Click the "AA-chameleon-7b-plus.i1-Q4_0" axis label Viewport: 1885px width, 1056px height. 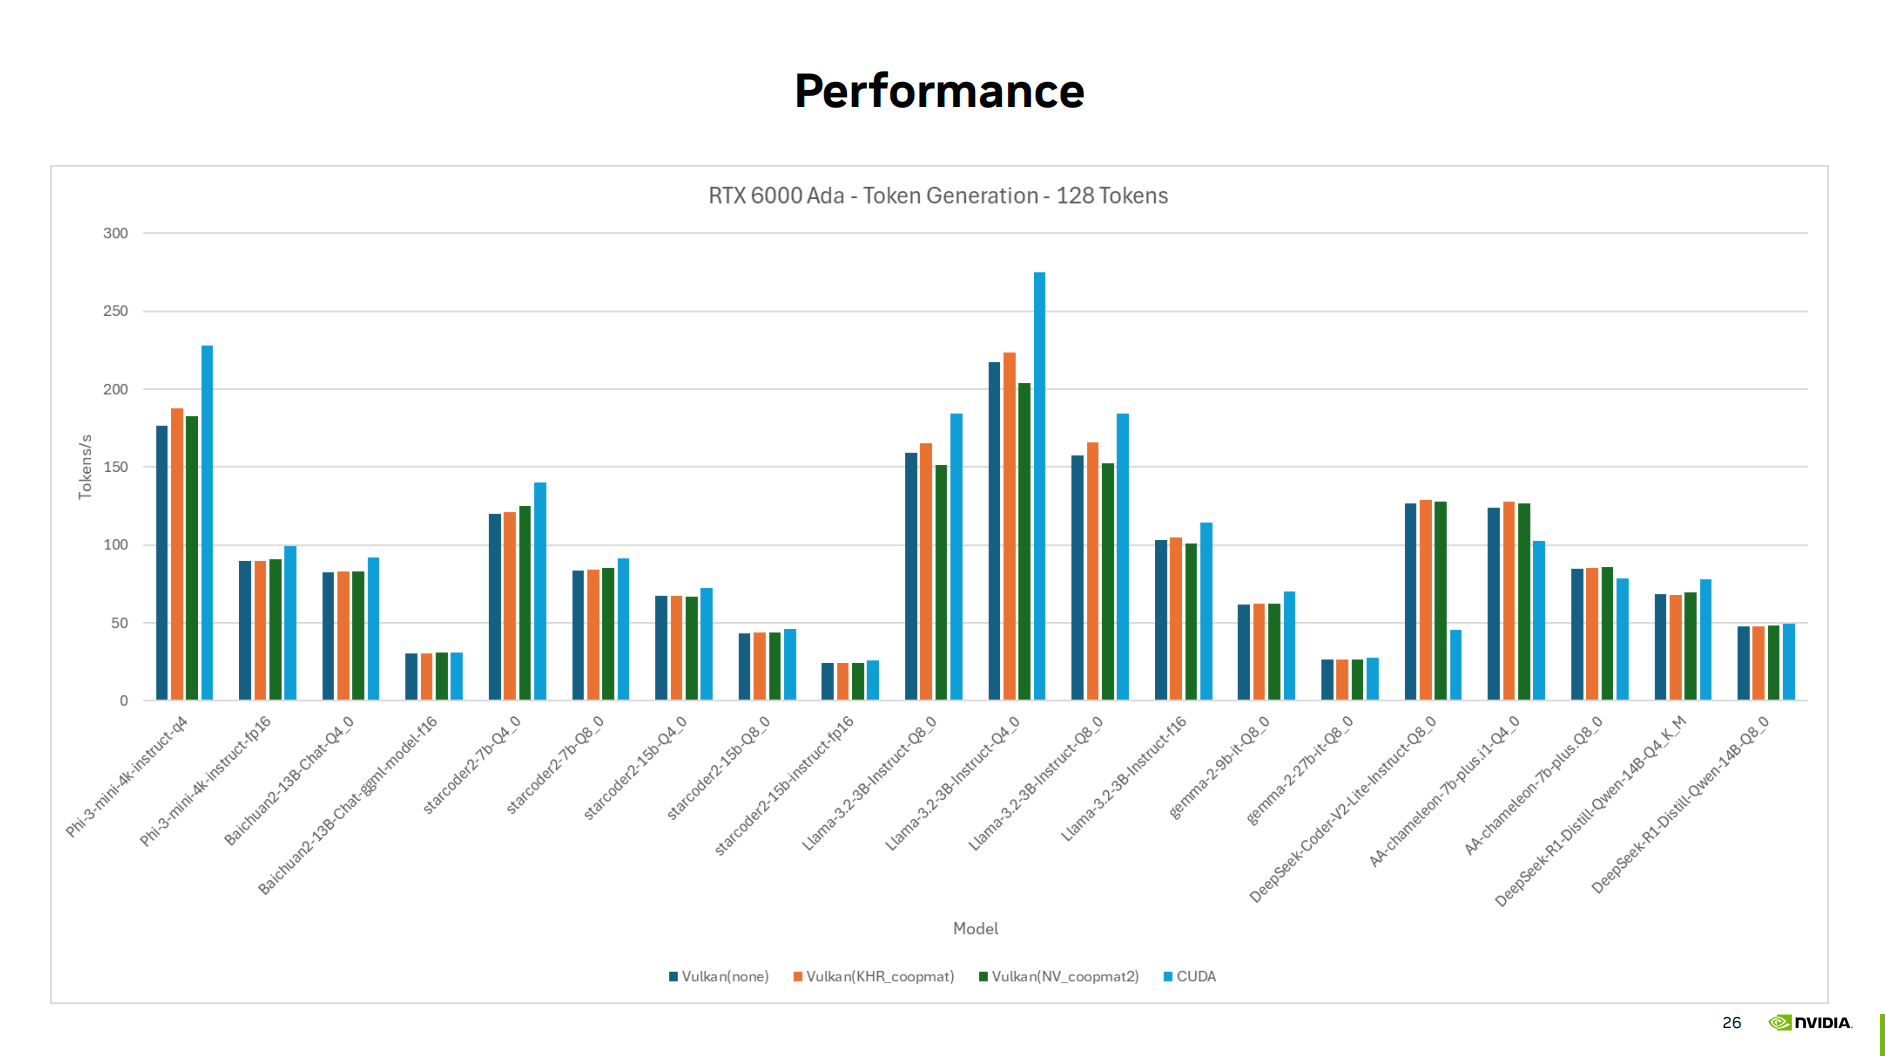(x=1444, y=790)
